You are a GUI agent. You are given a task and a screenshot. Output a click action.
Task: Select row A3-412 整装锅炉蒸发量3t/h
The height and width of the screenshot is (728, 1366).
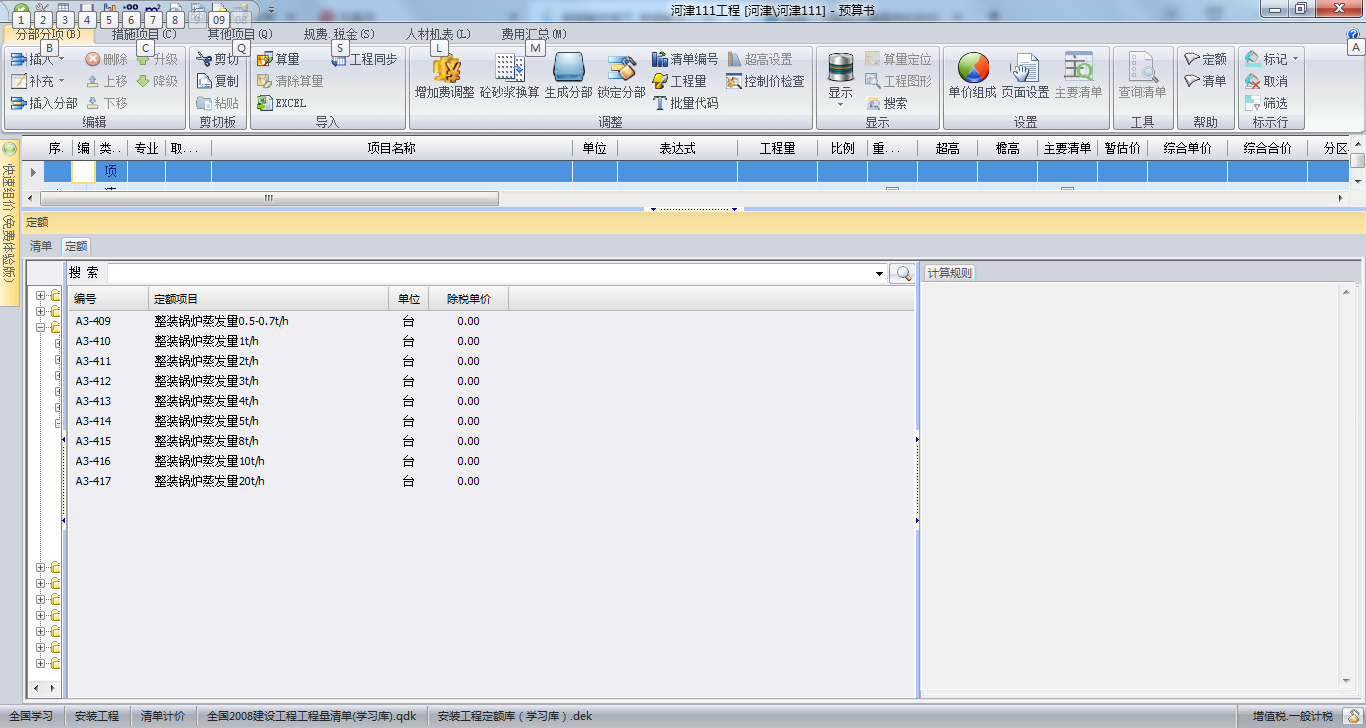pos(490,381)
